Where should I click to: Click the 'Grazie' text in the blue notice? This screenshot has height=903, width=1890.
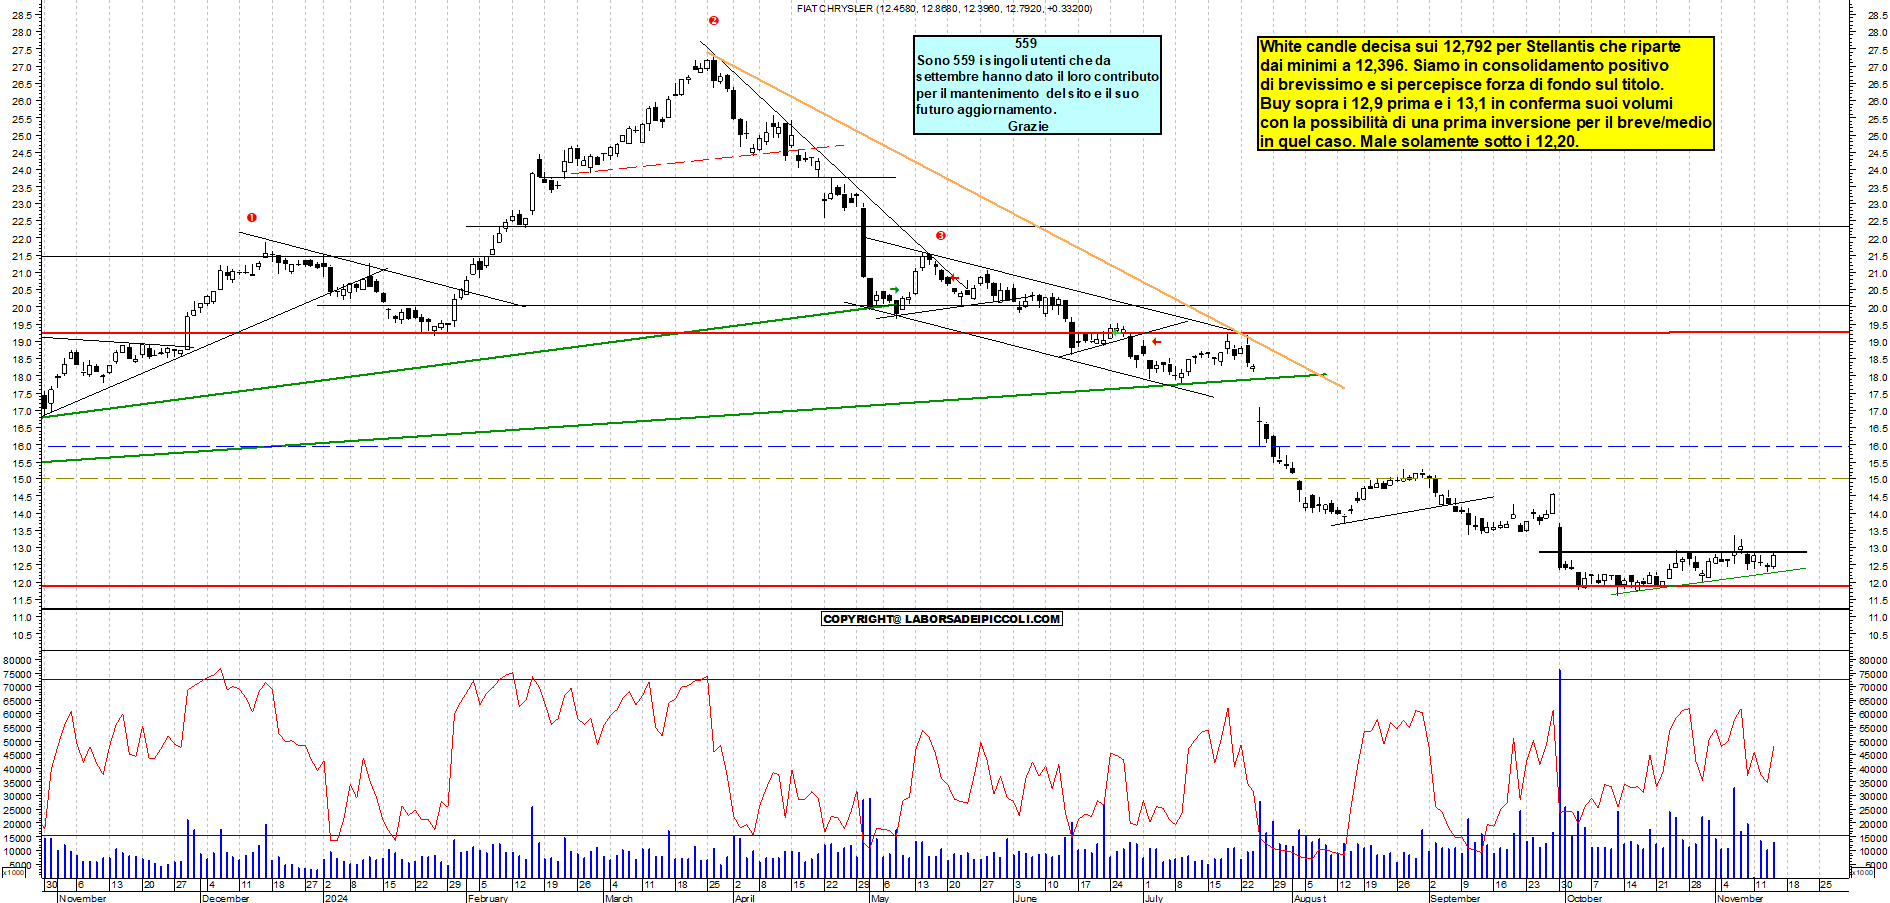pyautogui.click(x=1028, y=126)
